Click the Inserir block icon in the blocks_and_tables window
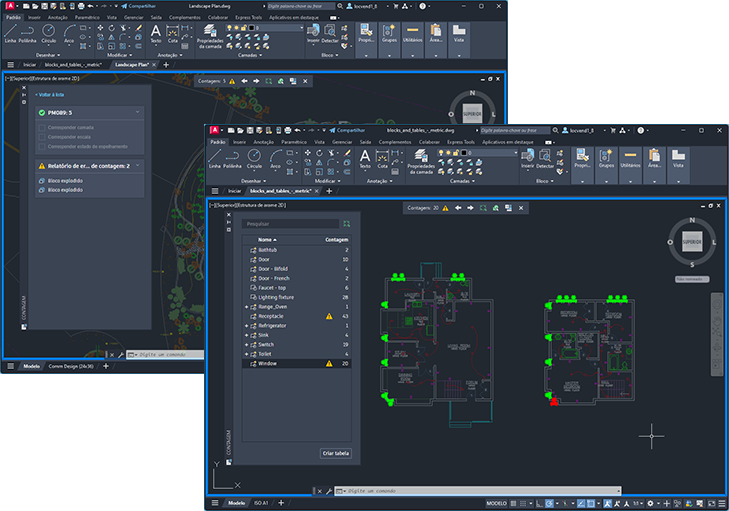Viewport: 729px width, 511px height. coord(528,159)
